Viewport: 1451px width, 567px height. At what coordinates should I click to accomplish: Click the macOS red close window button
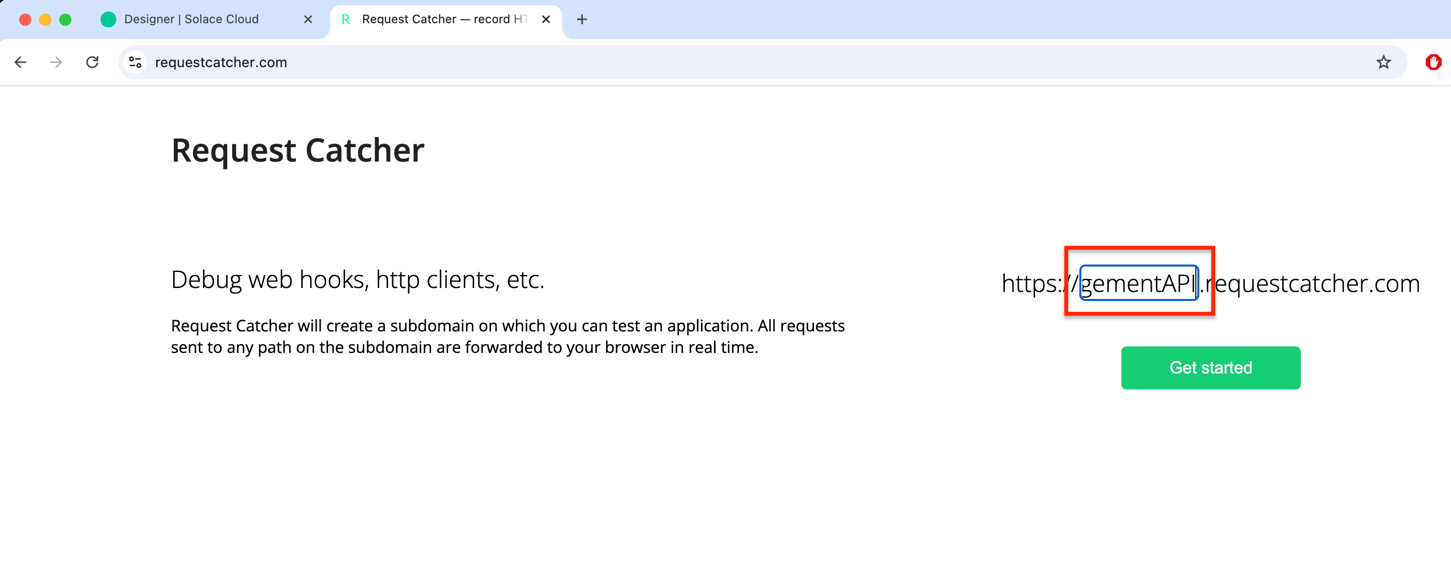(25, 19)
